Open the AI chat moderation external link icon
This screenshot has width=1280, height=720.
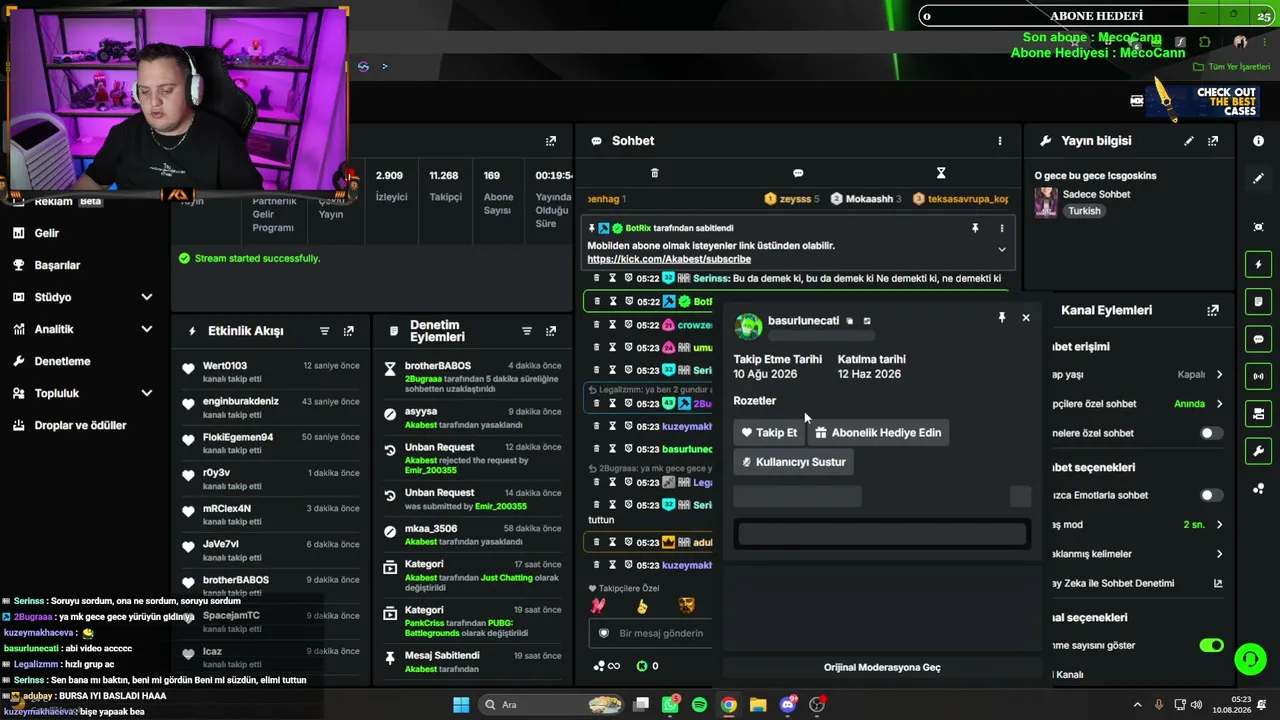tap(1218, 583)
